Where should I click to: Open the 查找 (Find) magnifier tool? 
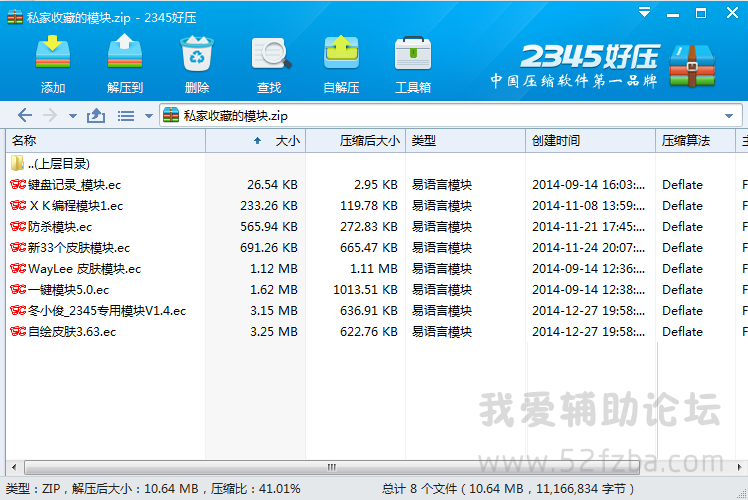(271, 53)
